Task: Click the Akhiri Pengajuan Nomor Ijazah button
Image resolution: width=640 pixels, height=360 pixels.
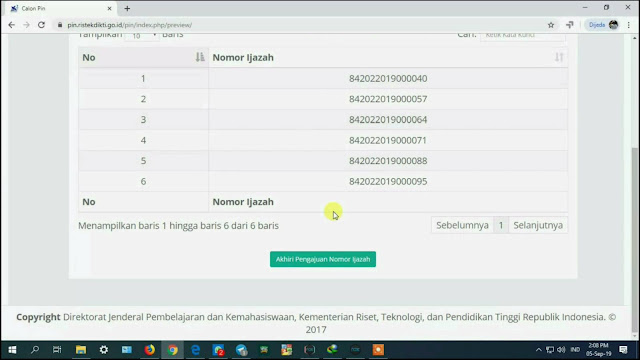Action: (323, 259)
